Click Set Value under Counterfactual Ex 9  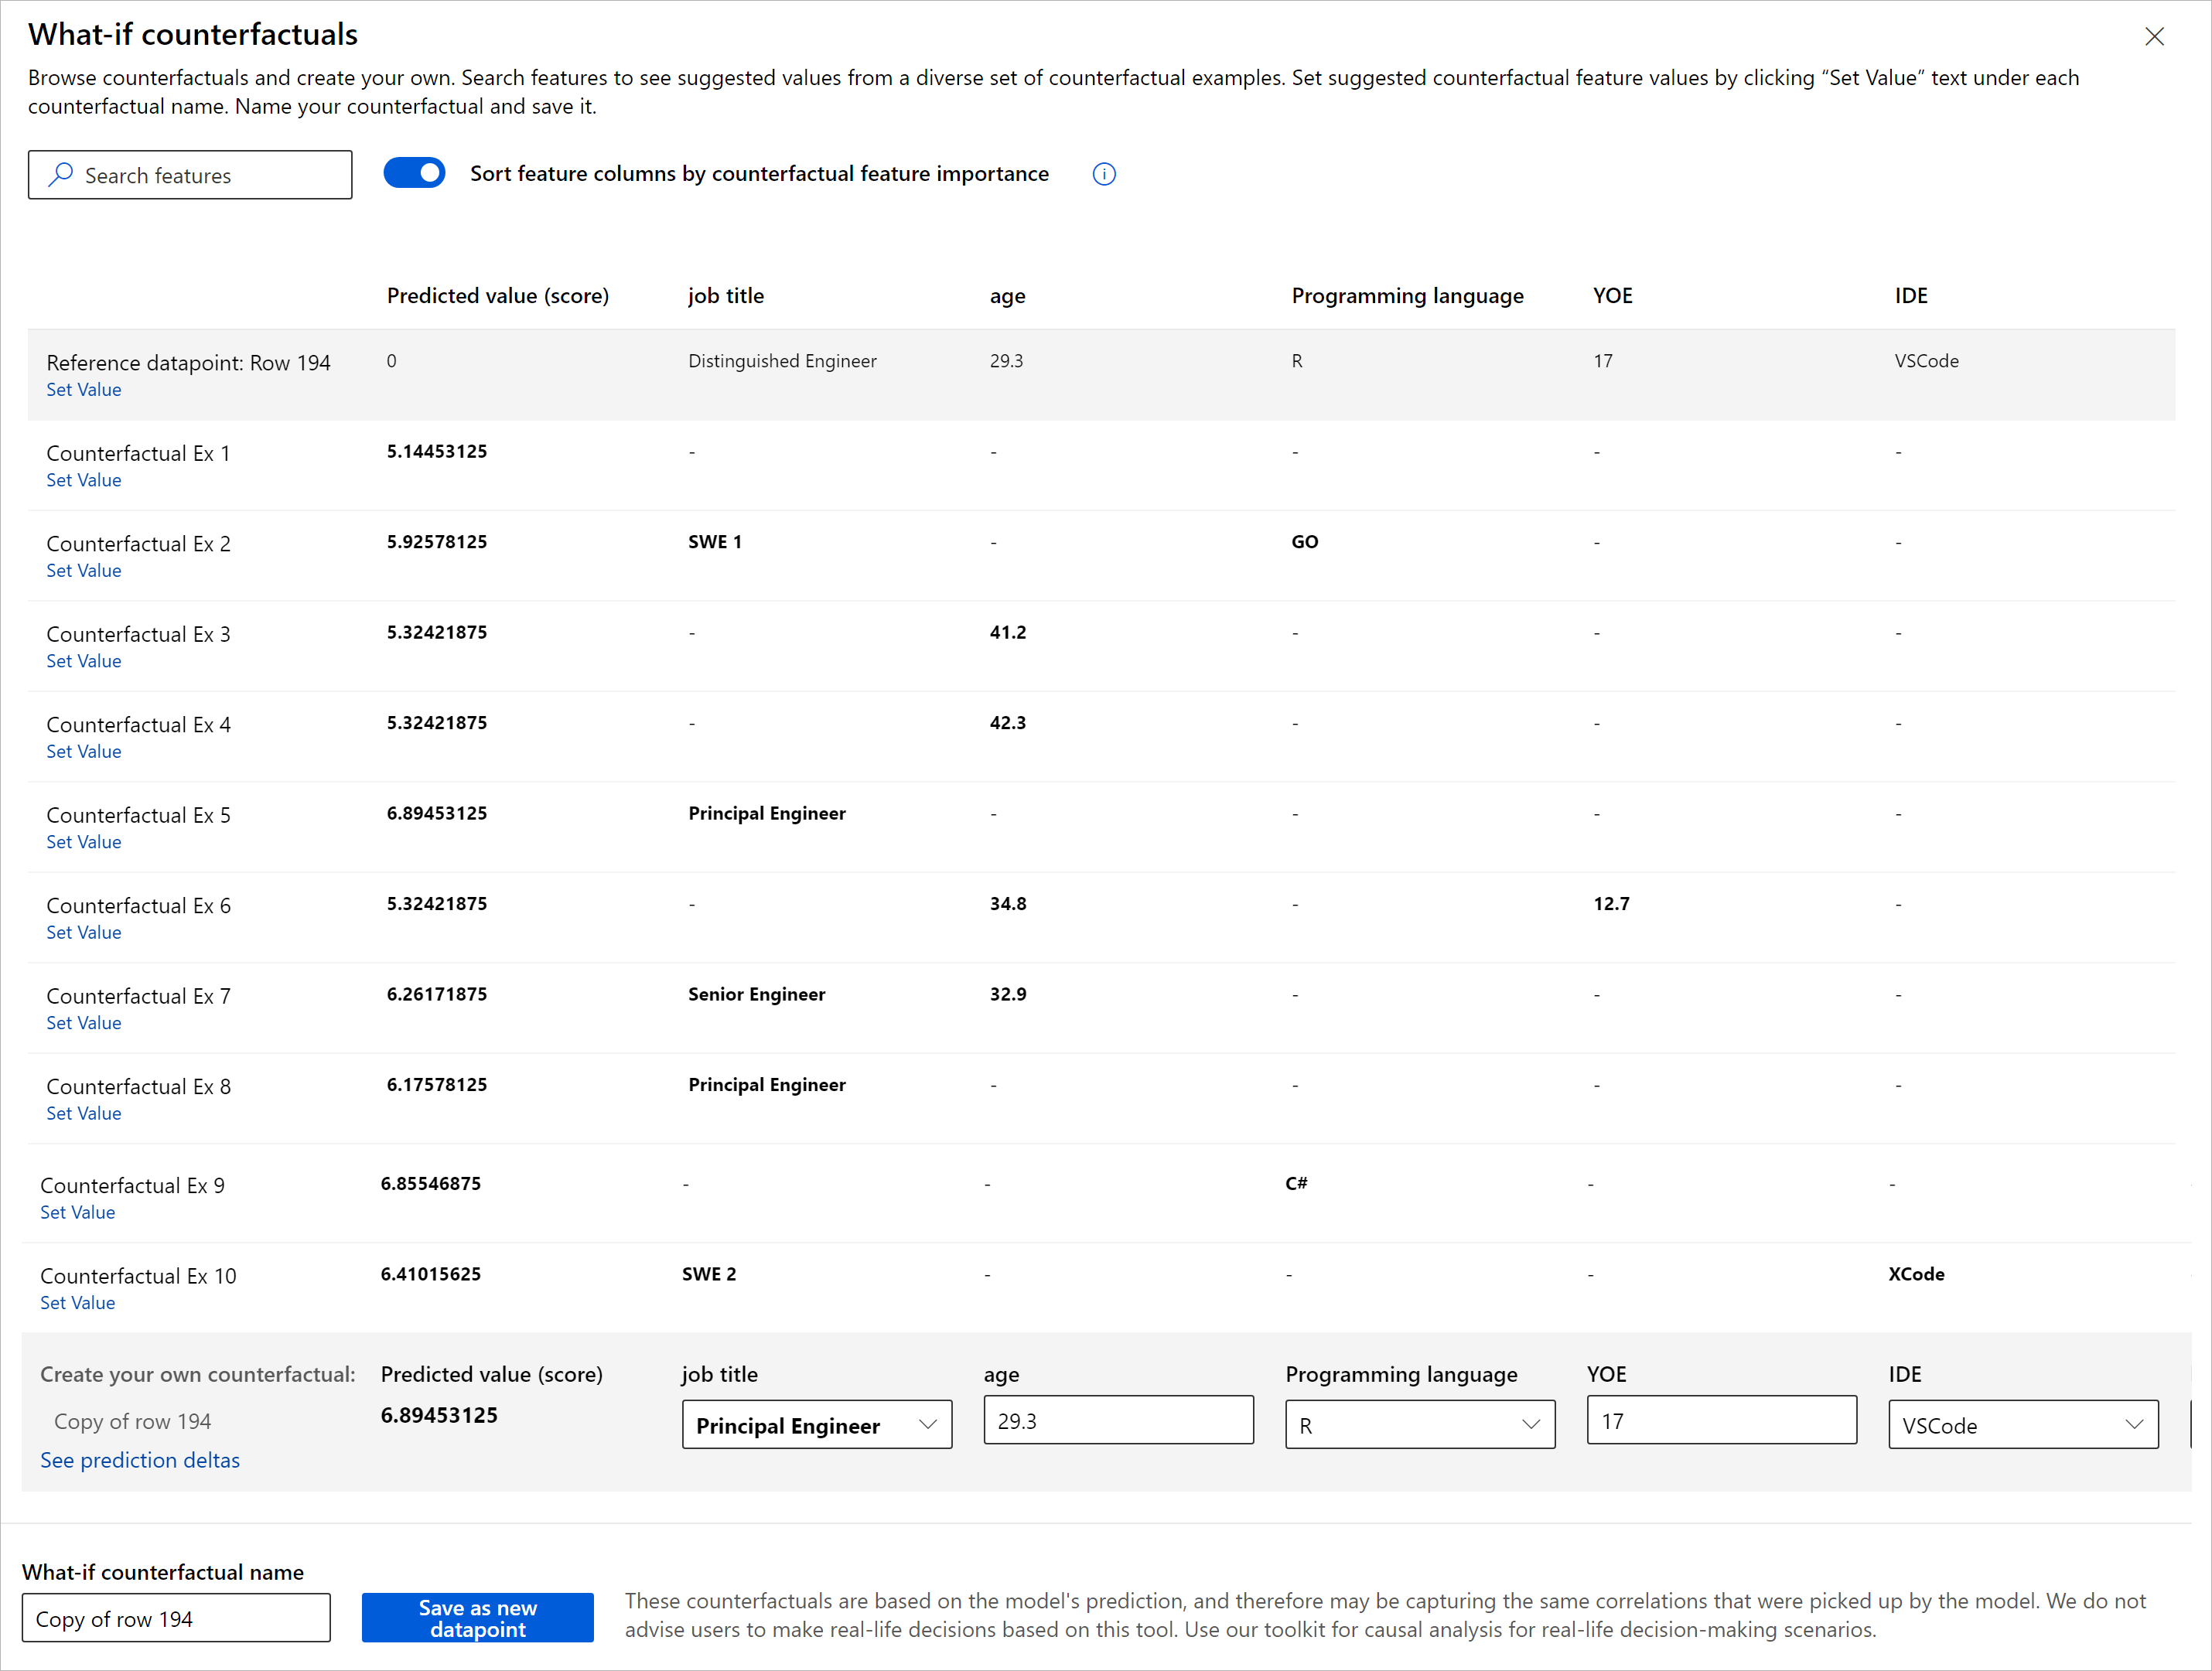[x=78, y=1212]
